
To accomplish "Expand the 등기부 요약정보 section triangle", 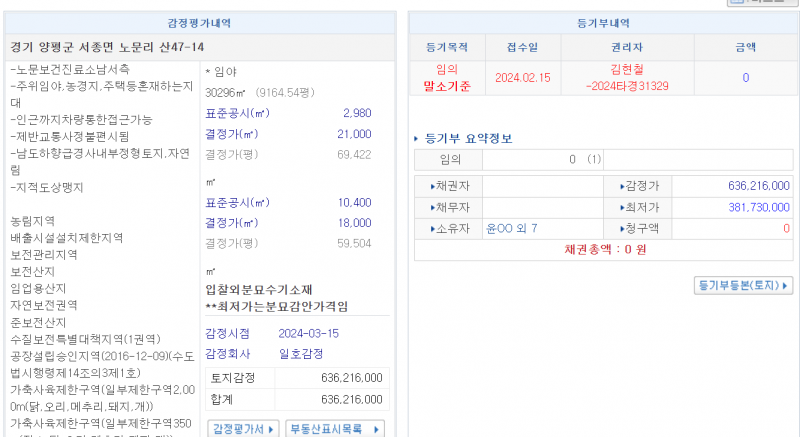I will pyautogui.click(x=417, y=139).
